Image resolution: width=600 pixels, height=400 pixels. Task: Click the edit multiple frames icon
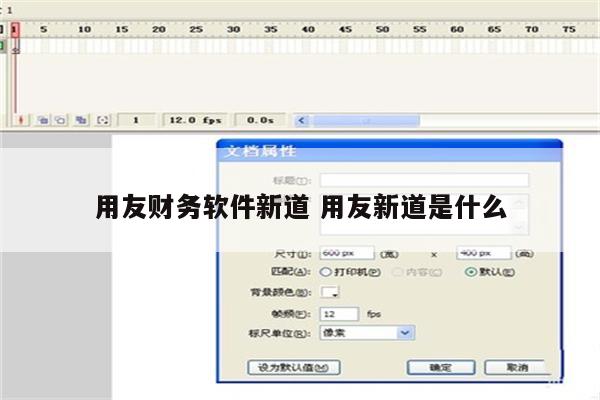pos(81,120)
